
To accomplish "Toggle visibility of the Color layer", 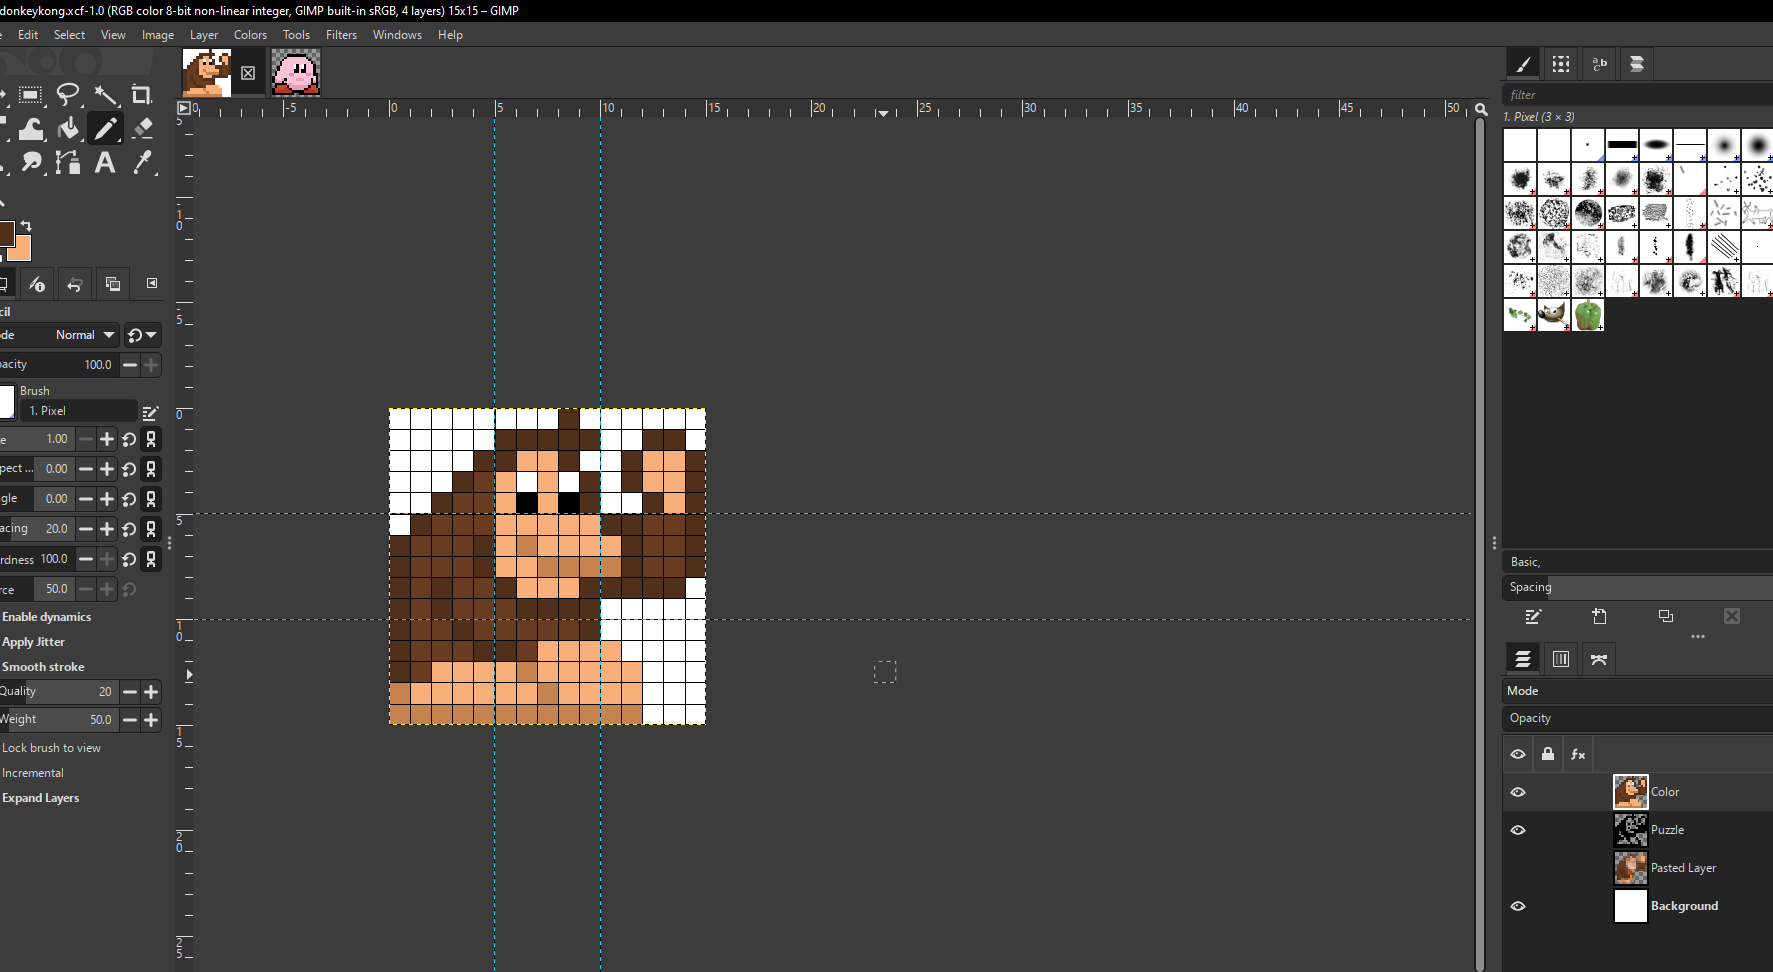I will (1518, 792).
